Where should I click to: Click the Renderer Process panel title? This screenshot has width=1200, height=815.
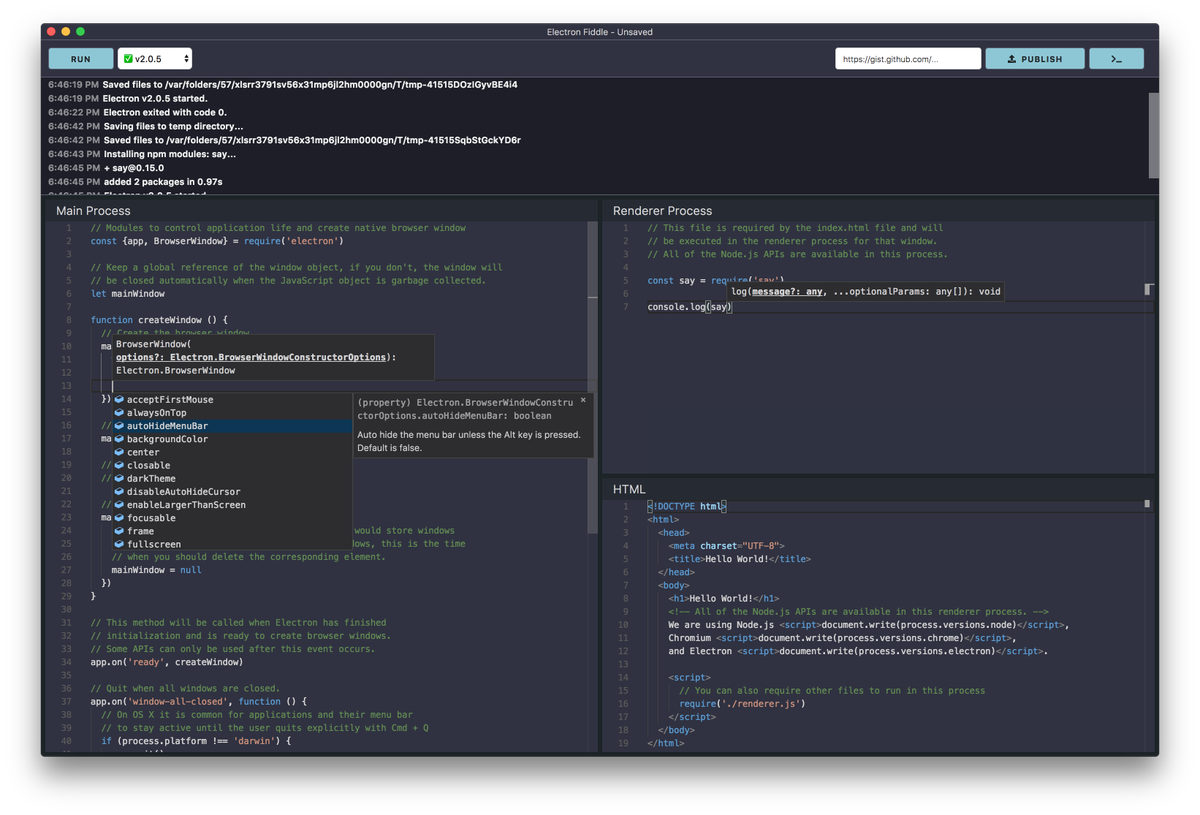pos(662,211)
